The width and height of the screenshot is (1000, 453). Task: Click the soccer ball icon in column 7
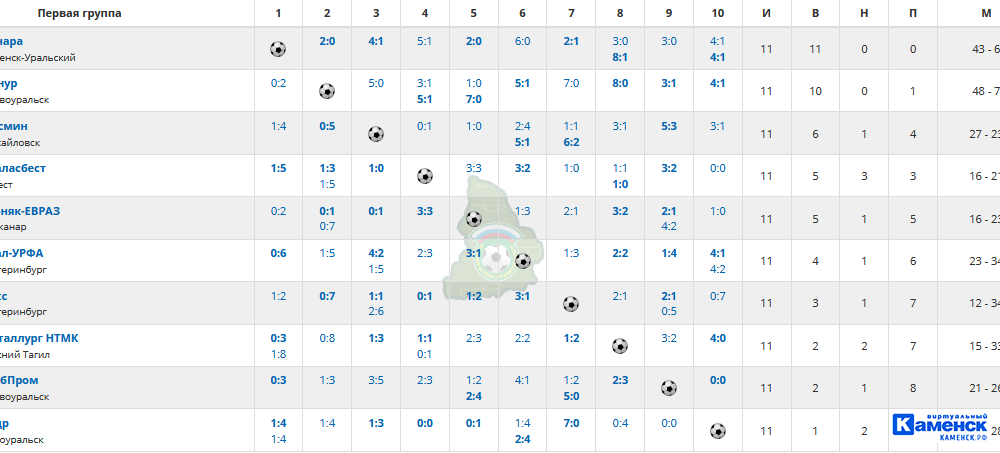571,304
